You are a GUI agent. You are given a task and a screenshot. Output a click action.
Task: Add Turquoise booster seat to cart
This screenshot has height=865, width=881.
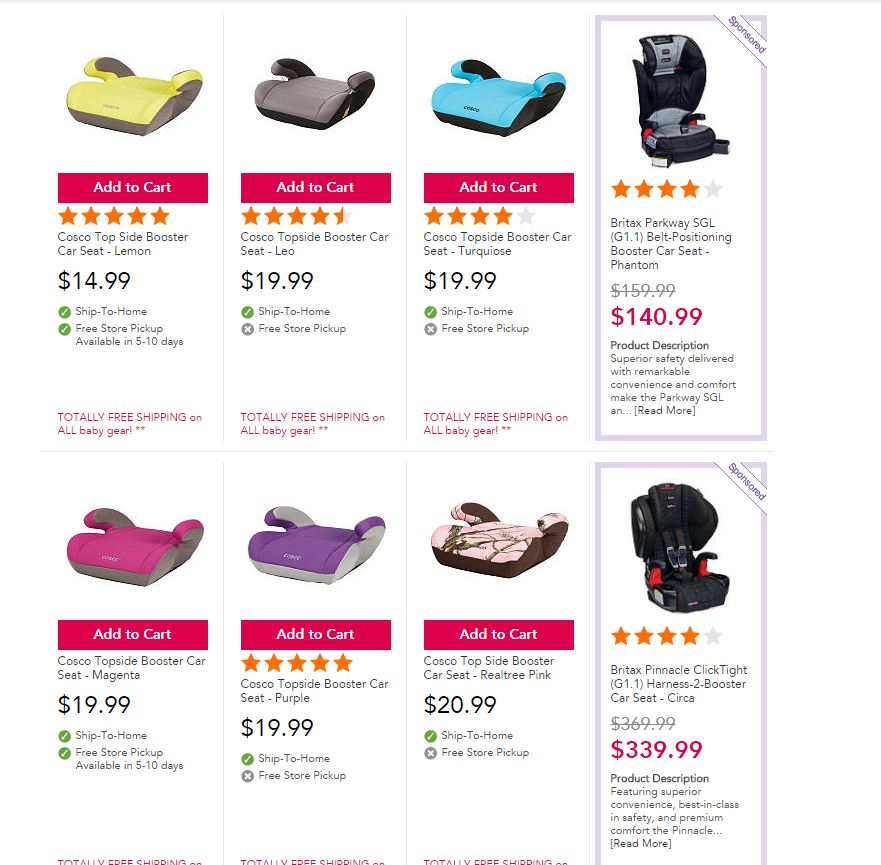click(x=498, y=187)
